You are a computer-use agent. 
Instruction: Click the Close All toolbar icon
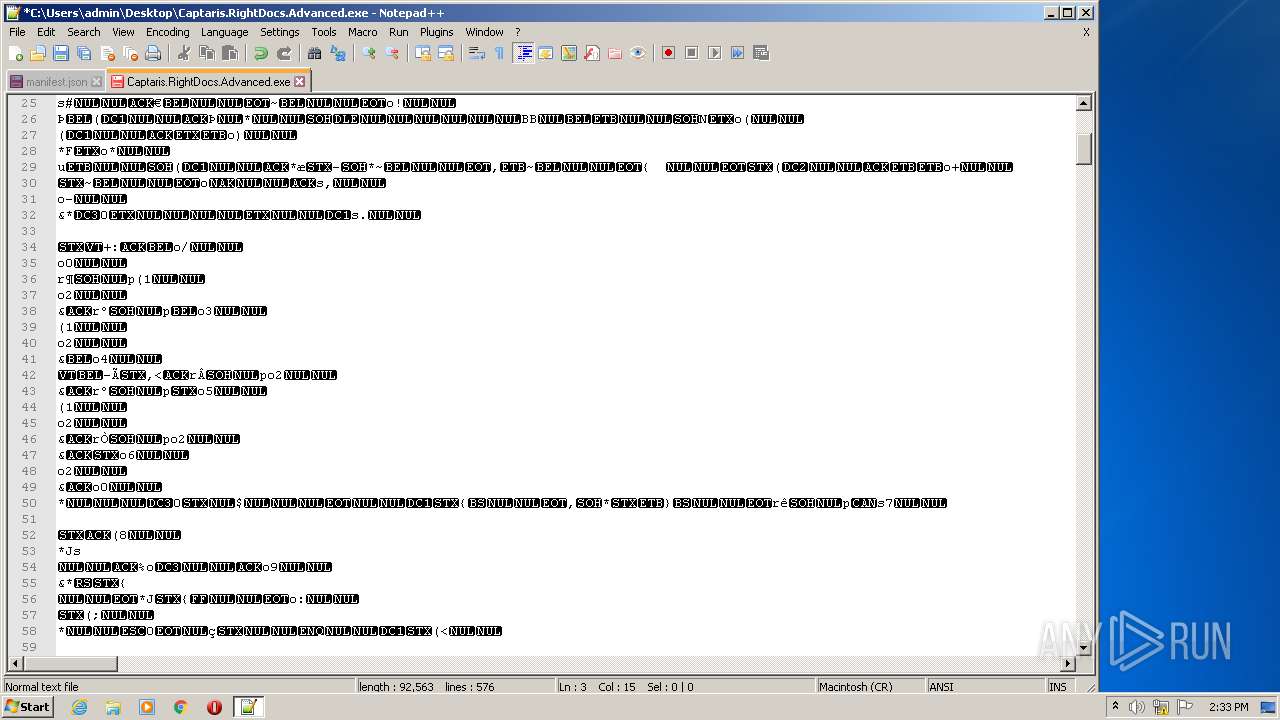(130, 53)
